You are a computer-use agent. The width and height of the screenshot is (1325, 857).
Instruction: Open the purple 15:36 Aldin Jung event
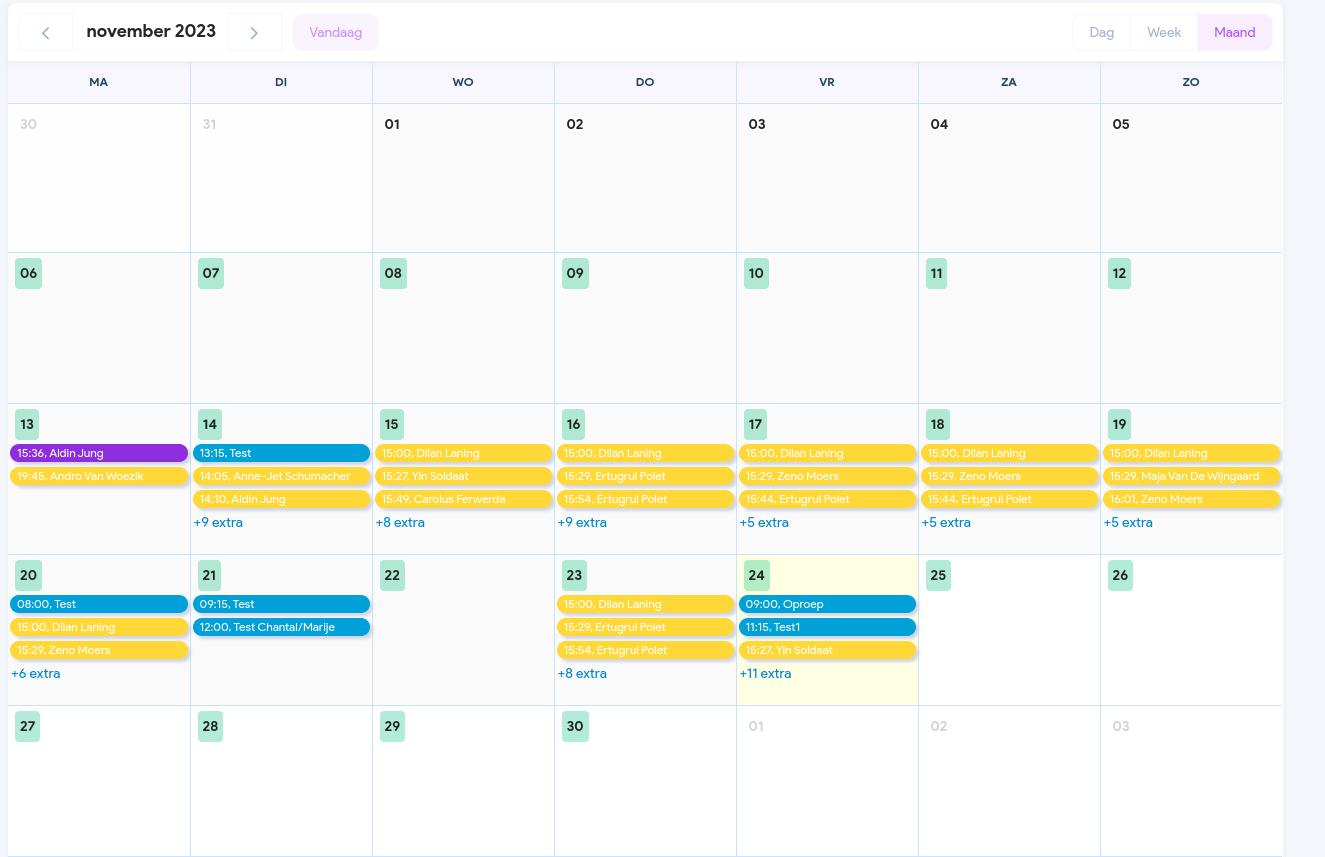tap(99, 453)
